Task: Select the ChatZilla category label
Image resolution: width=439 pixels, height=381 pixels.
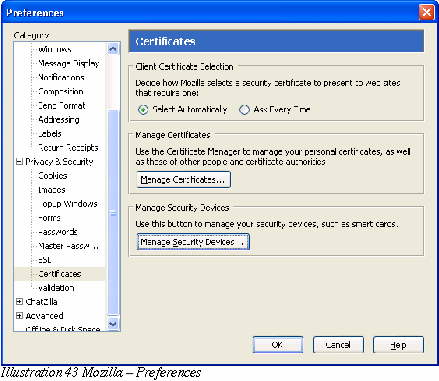Action: point(41,302)
